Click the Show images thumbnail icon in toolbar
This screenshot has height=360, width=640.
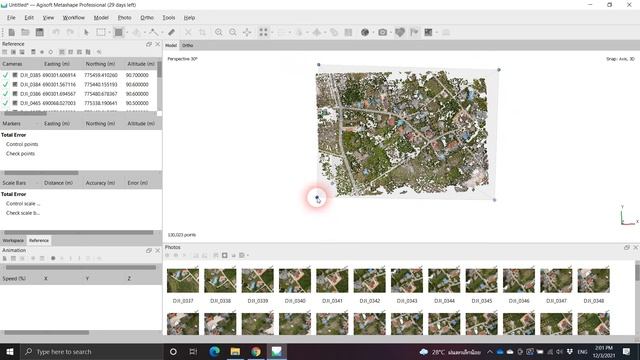(428, 32)
